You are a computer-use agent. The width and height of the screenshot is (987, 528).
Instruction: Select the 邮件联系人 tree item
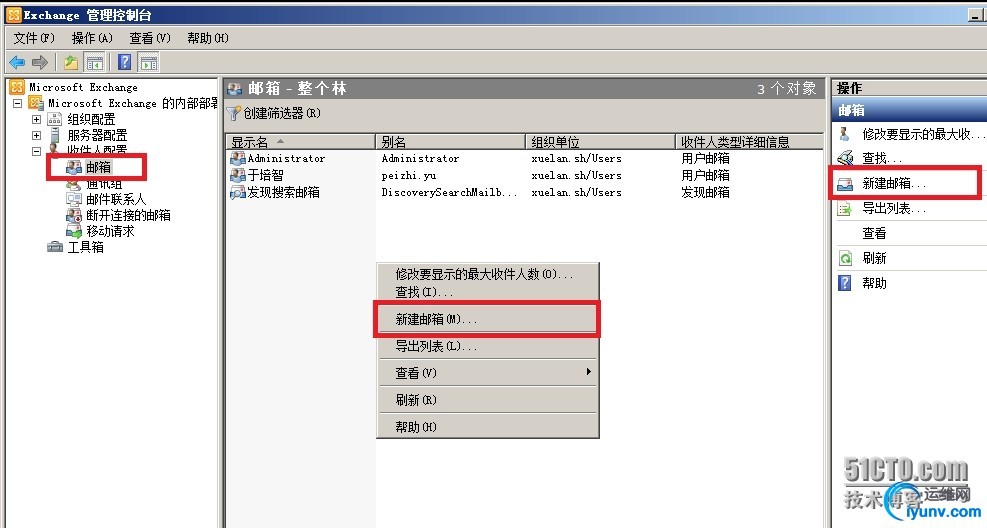click(x=116, y=199)
